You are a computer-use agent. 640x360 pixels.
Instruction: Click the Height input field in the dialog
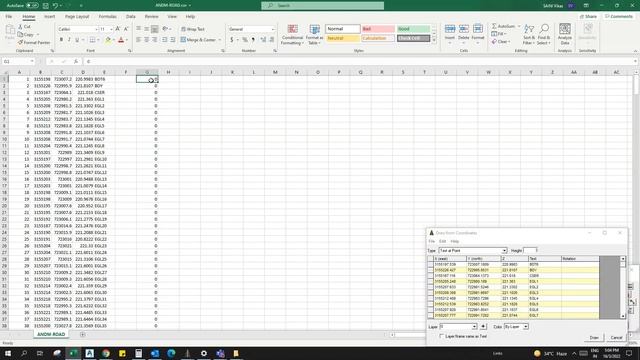530,250
